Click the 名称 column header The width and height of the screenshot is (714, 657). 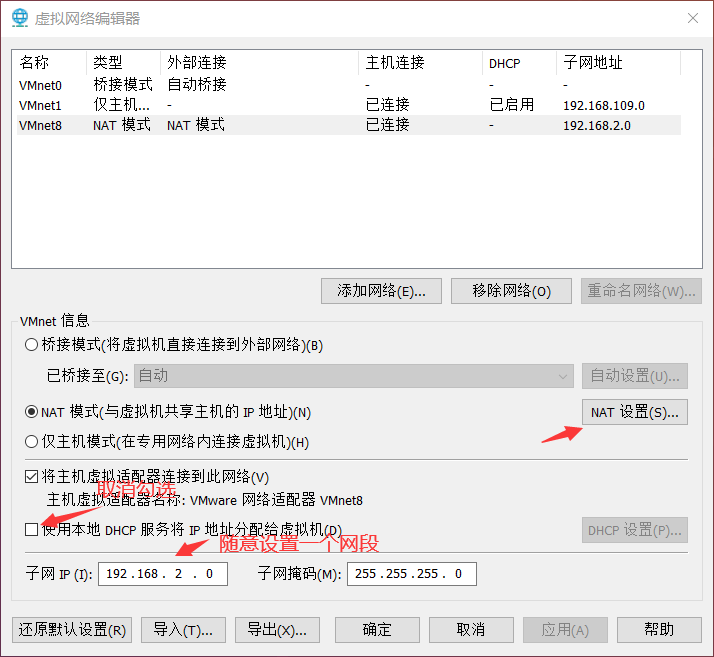[x=51, y=62]
